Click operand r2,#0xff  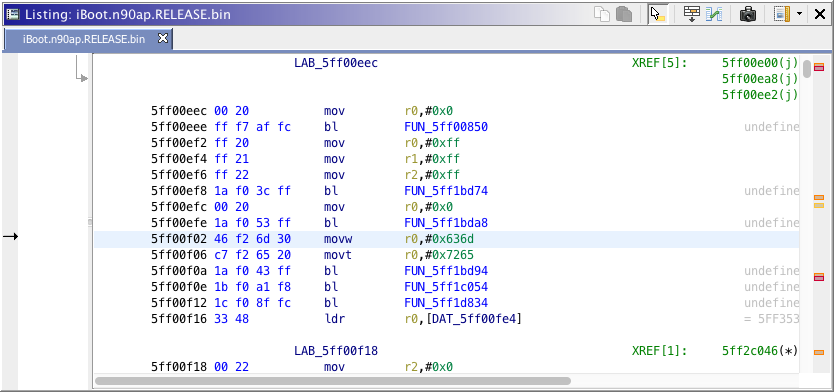(432, 175)
